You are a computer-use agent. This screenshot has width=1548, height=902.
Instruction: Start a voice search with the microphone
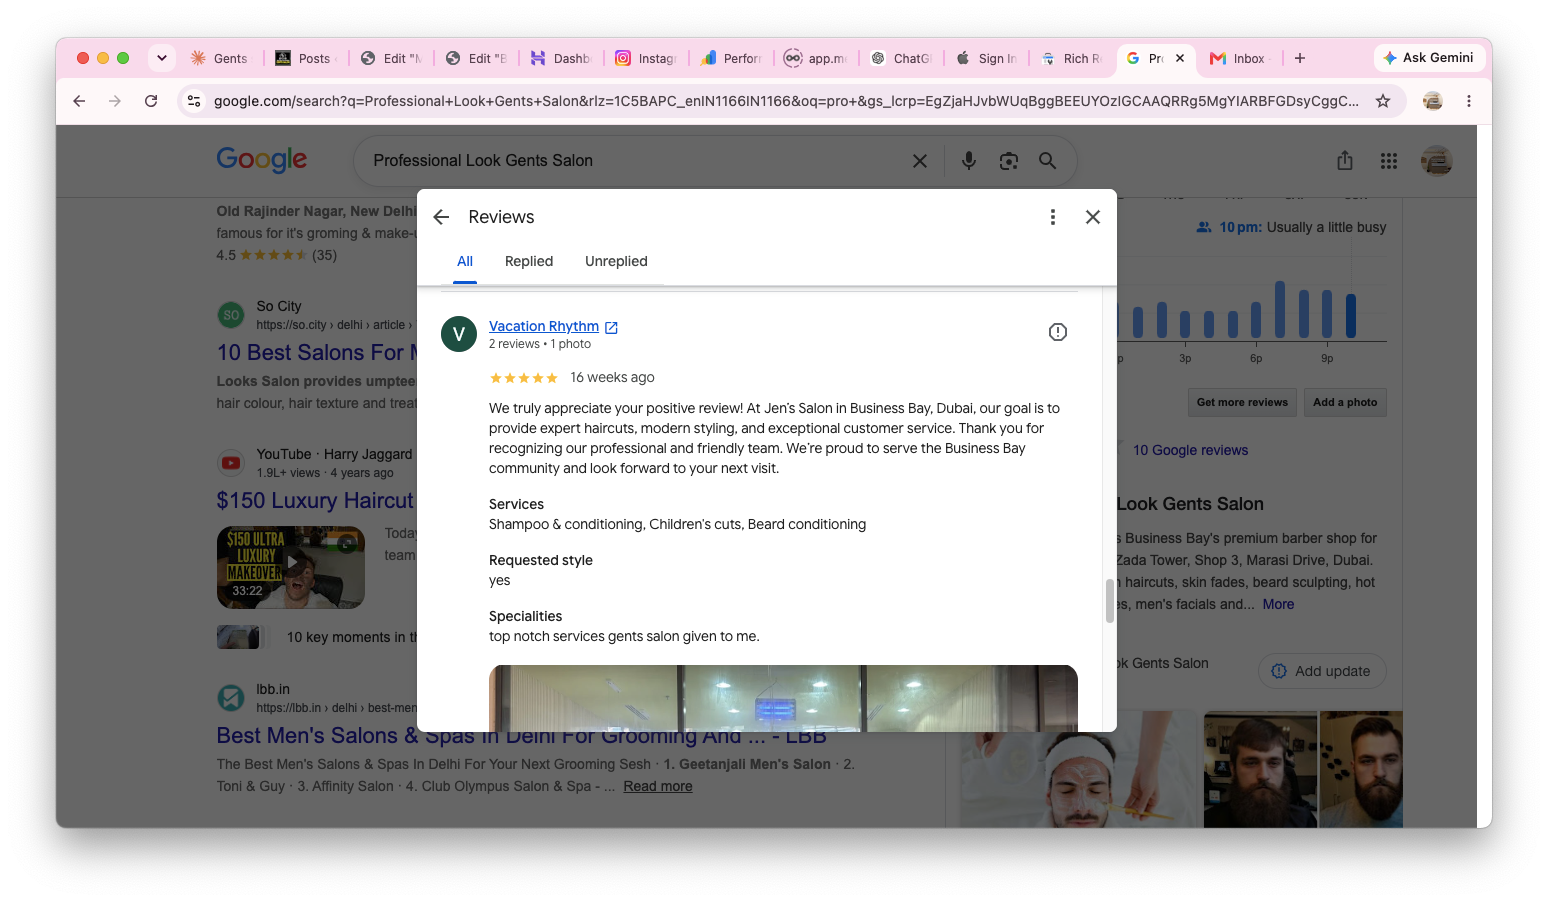click(x=968, y=161)
